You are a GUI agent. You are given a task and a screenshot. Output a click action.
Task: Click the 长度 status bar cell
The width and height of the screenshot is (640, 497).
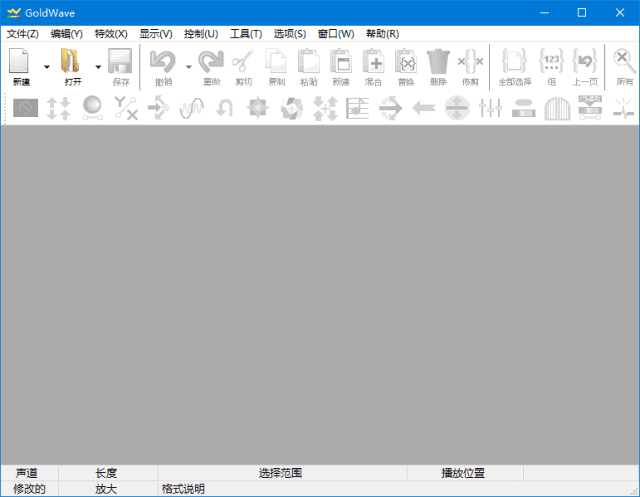point(108,473)
